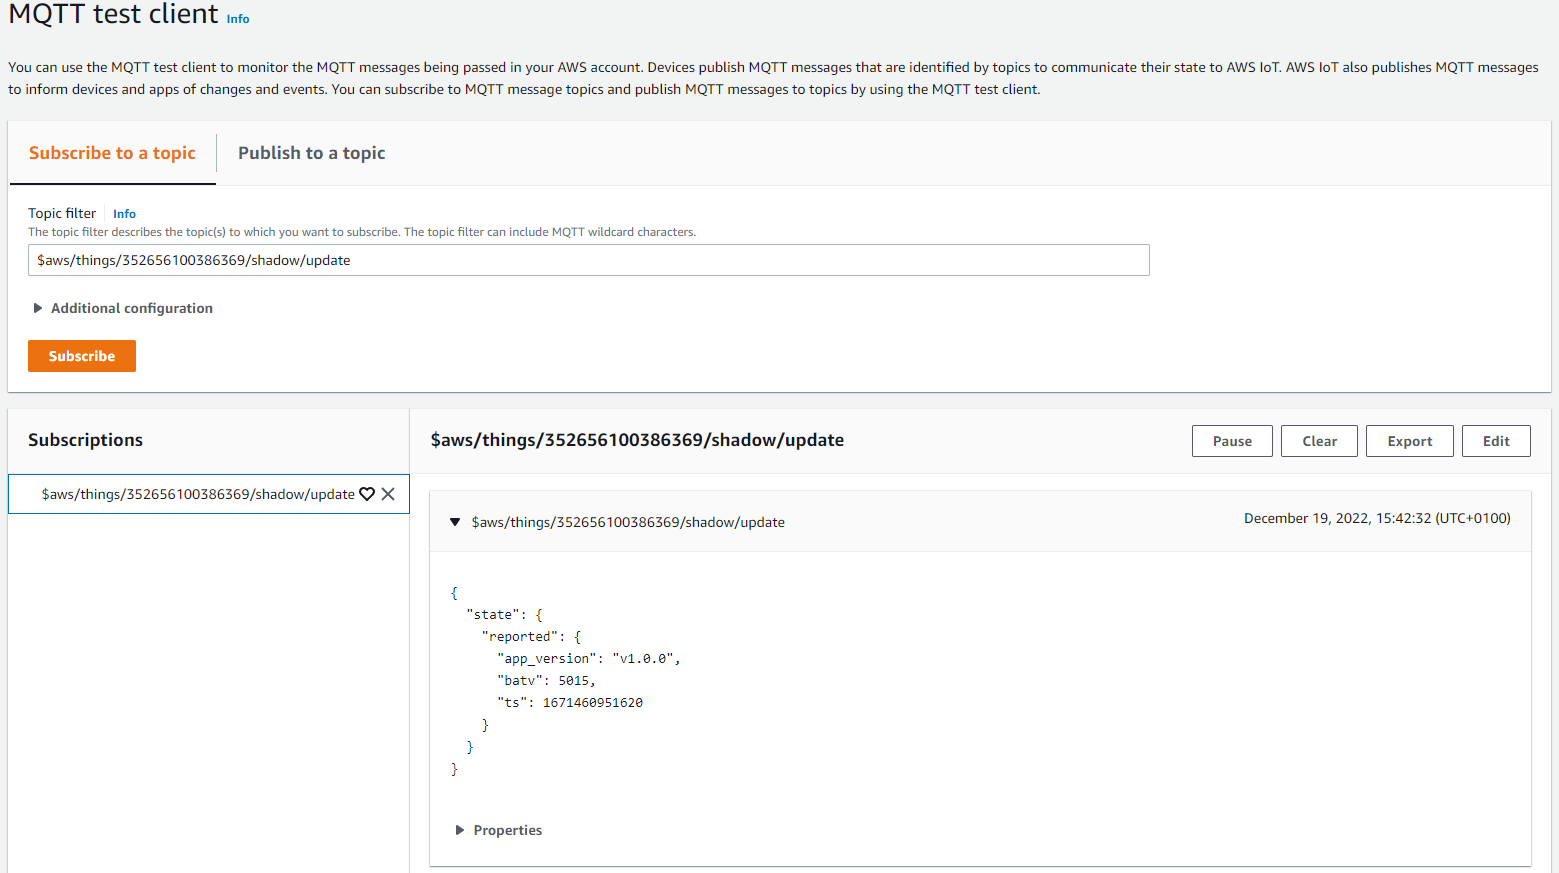
Task: Select Subscribe to a topic tab
Action: 112,153
